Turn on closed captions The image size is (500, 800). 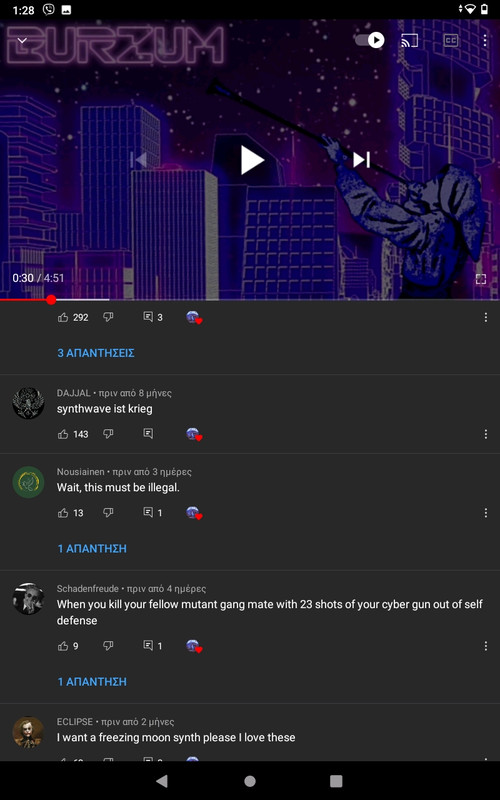tap(451, 40)
